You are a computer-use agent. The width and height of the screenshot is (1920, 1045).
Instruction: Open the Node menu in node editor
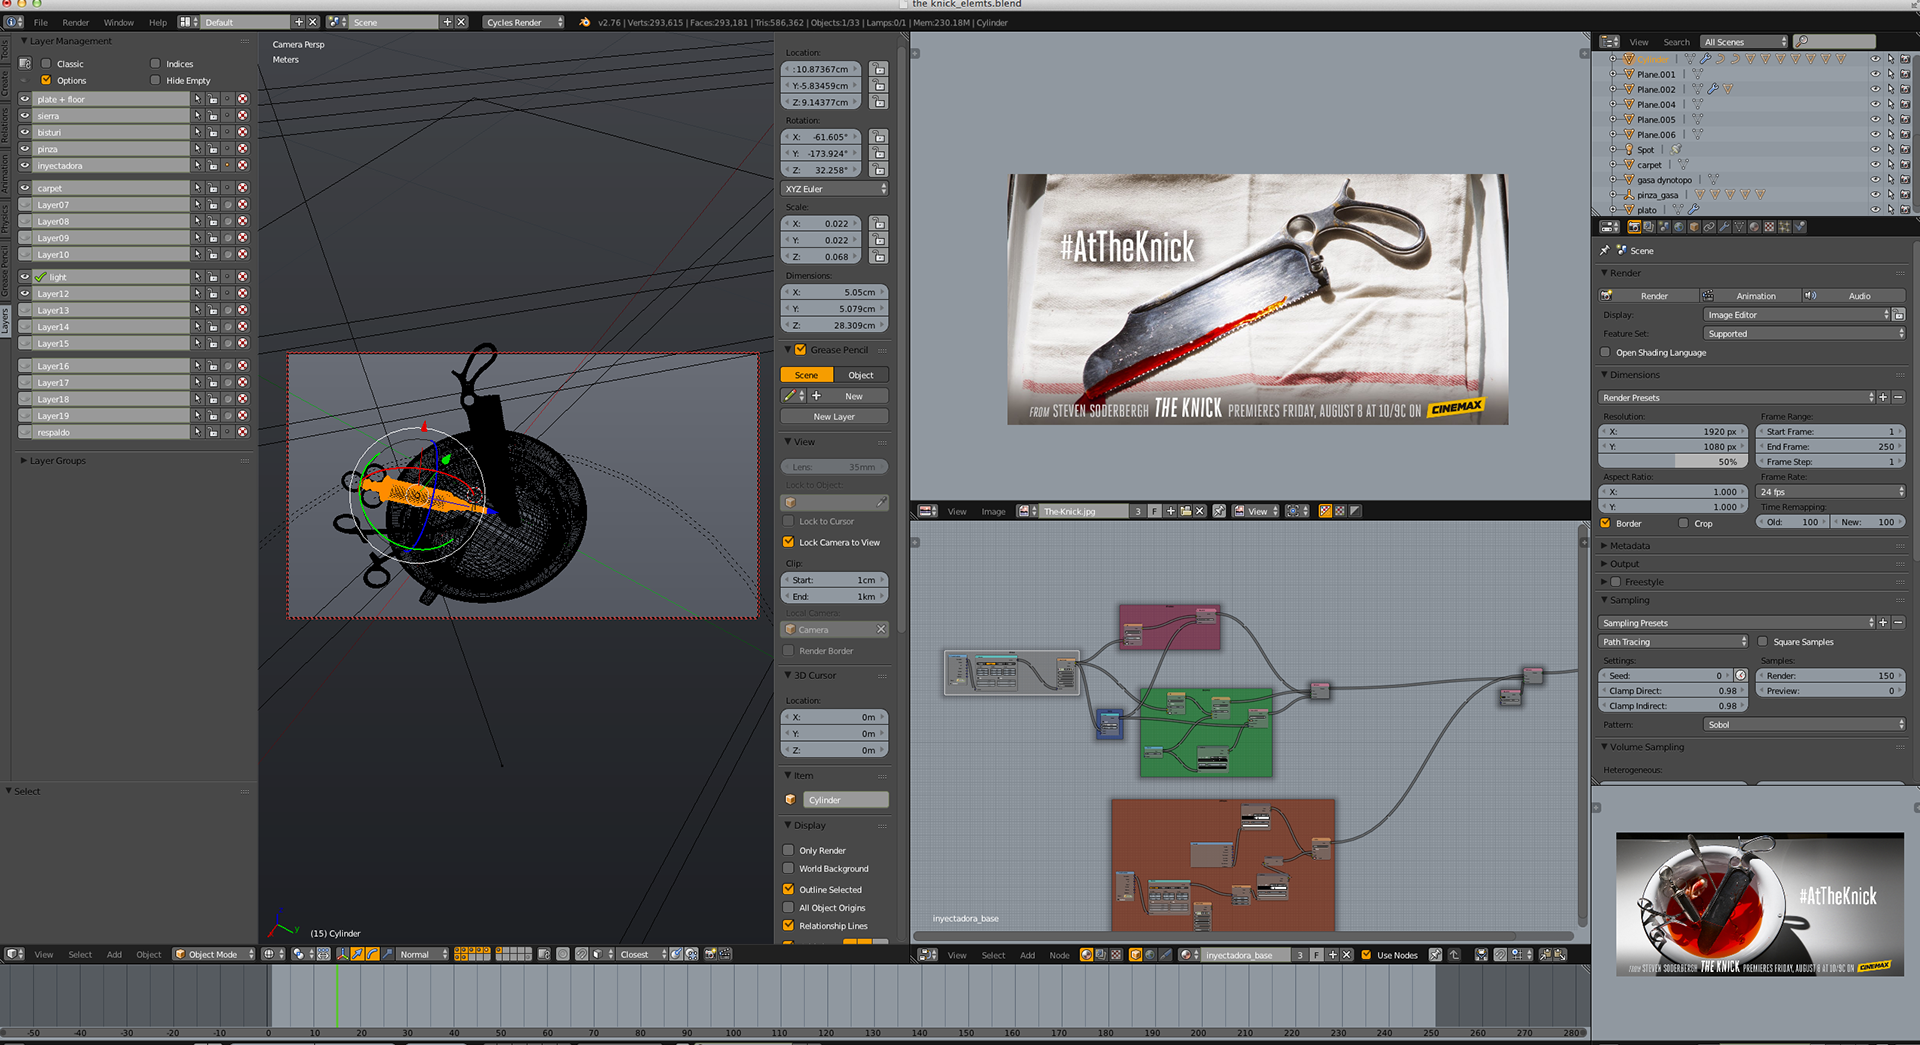(x=1059, y=954)
